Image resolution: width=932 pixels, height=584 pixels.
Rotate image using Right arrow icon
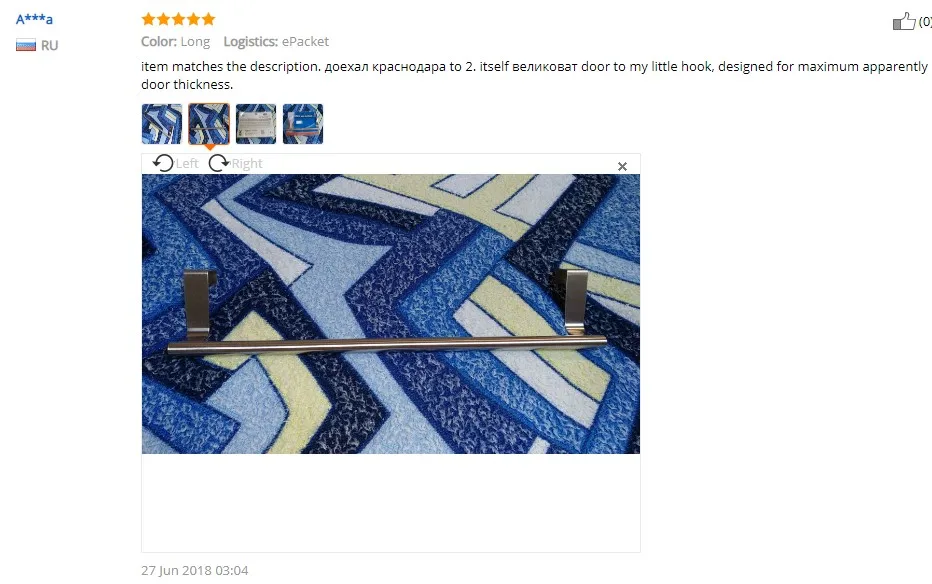(219, 163)
